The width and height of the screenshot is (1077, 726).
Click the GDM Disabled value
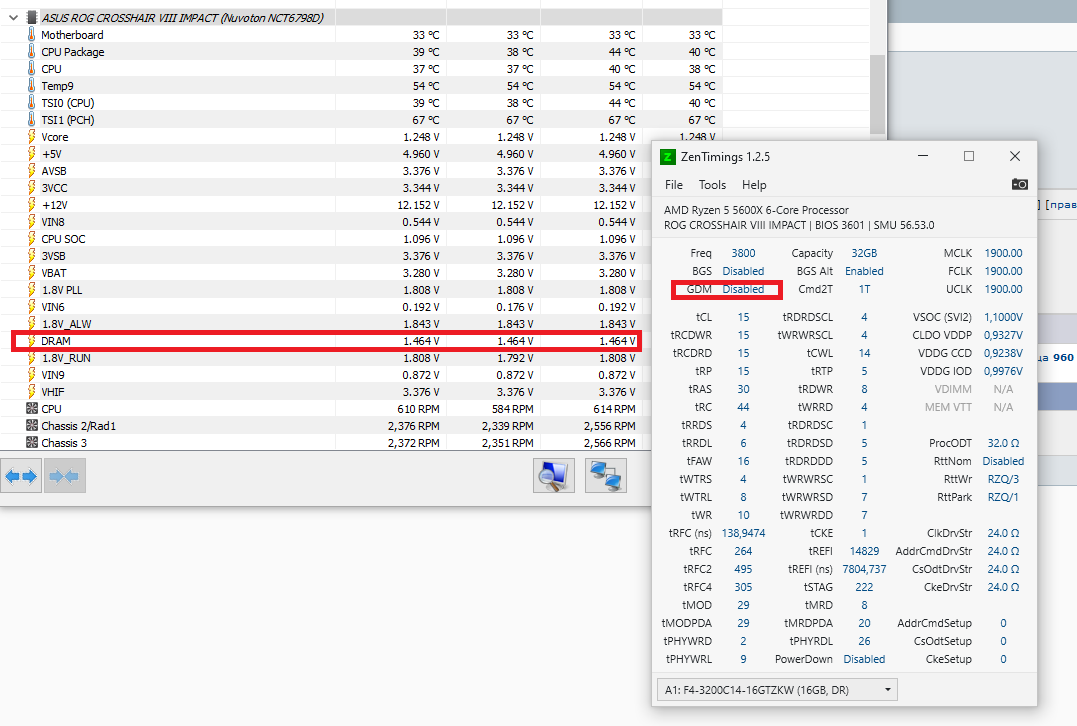(x=743, y=289)
